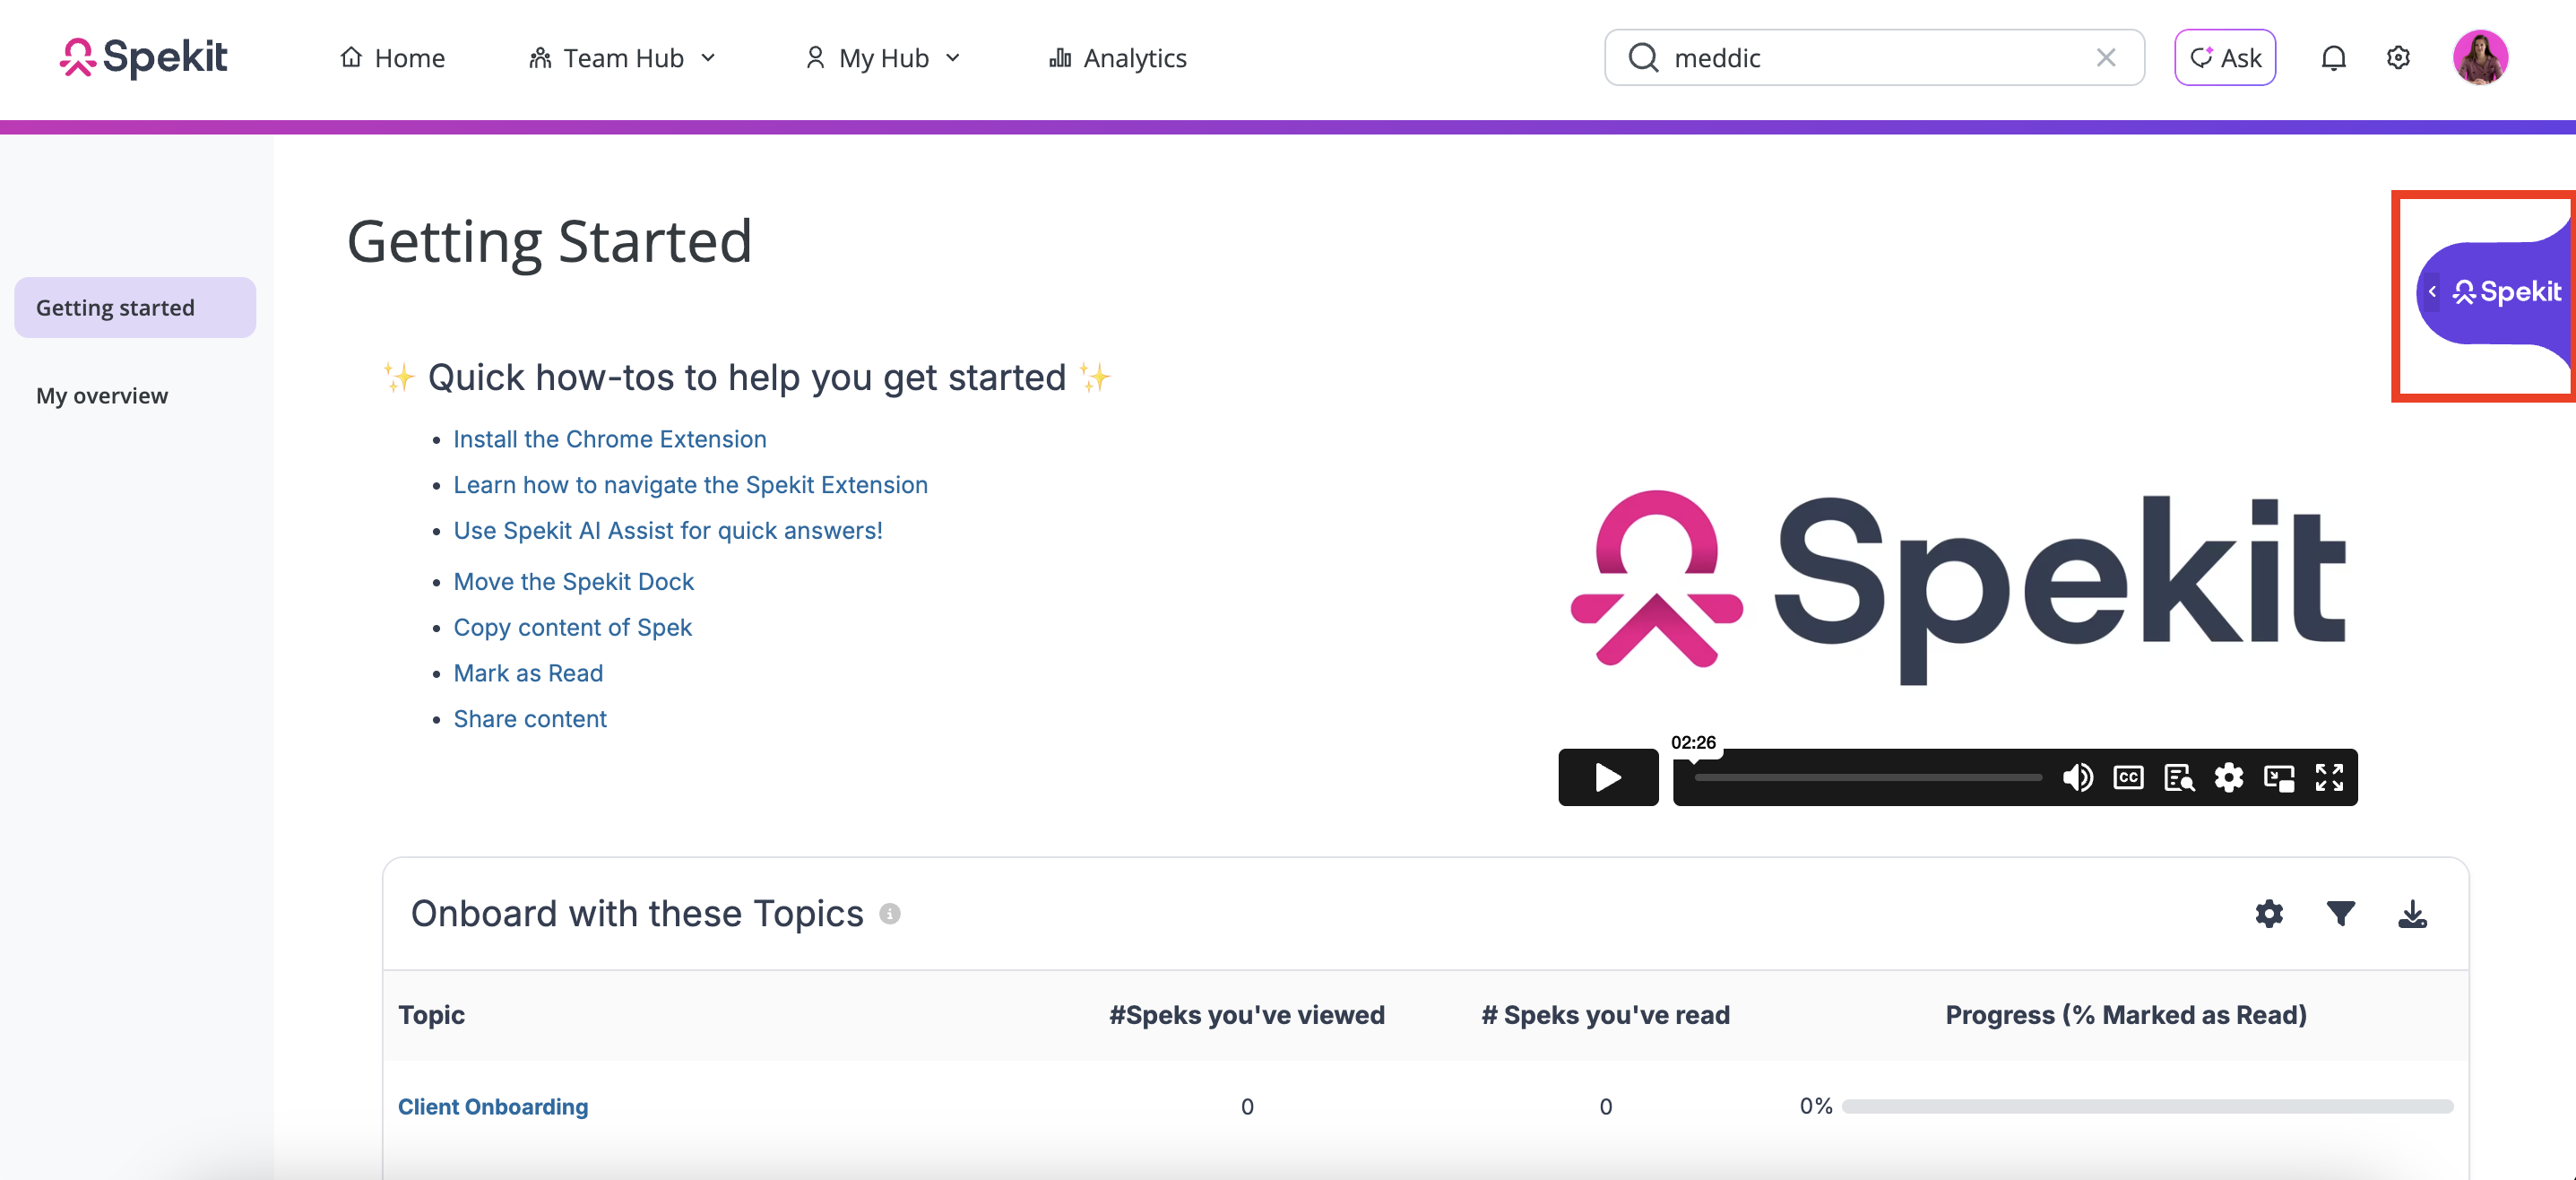Open video transcript search icon

point(2178,777)
